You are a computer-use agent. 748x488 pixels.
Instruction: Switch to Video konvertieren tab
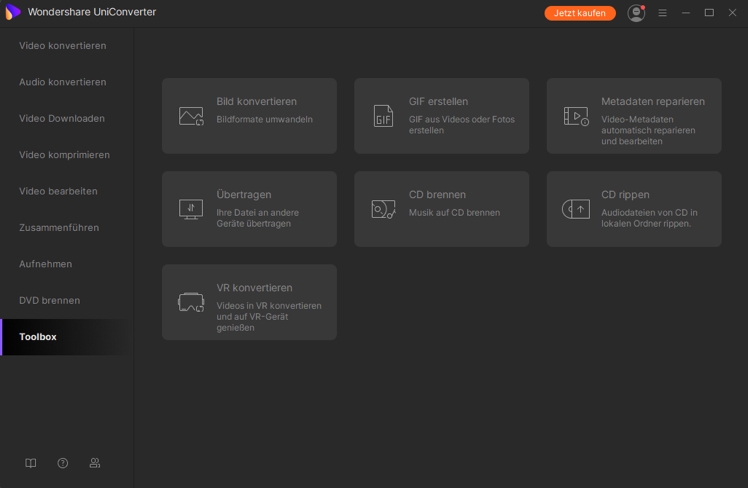pyautogui.click(x=62, y=46)
